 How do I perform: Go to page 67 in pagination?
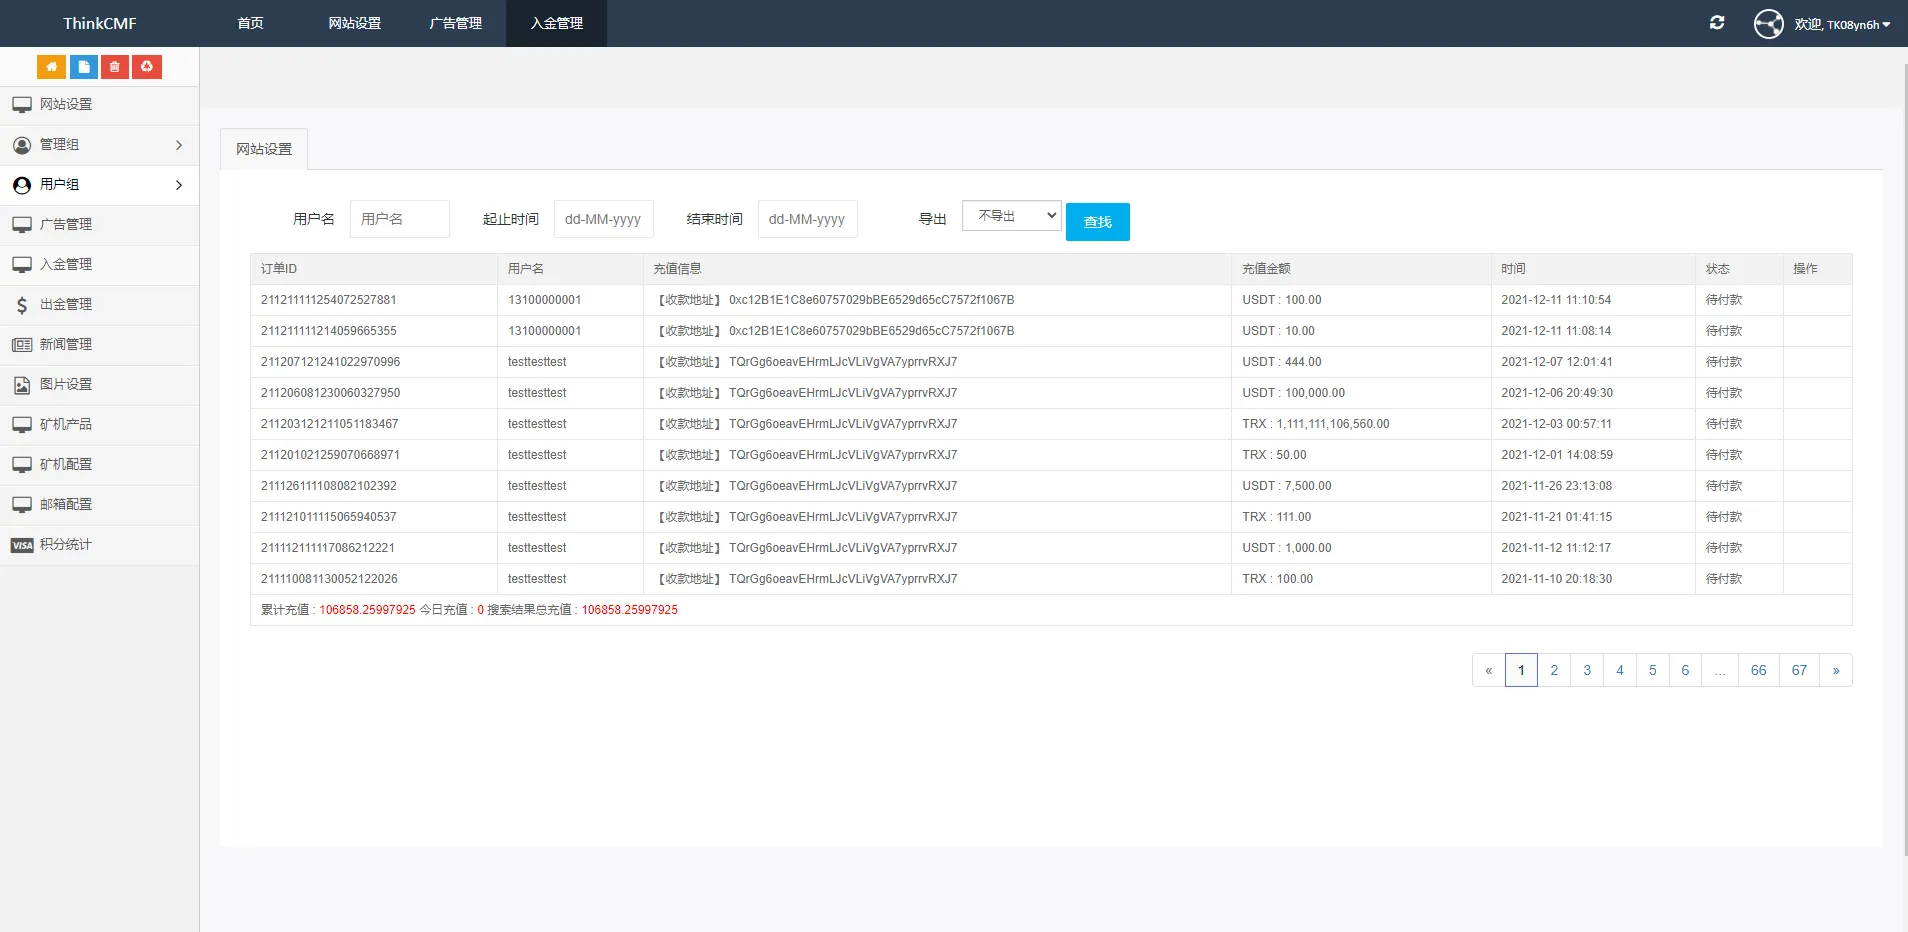click(x=1798, y=670)
